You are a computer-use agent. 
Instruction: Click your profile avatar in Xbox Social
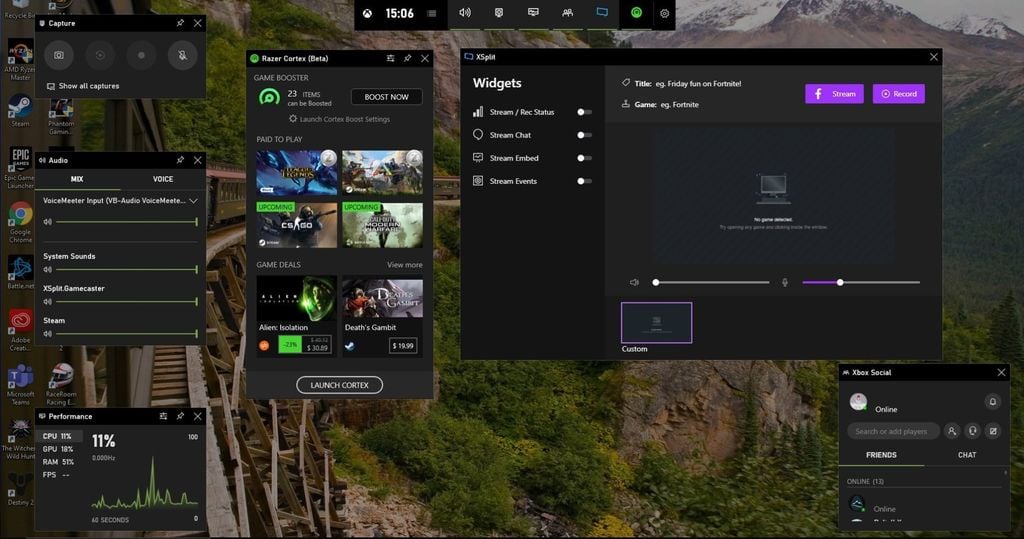point(858,401)
